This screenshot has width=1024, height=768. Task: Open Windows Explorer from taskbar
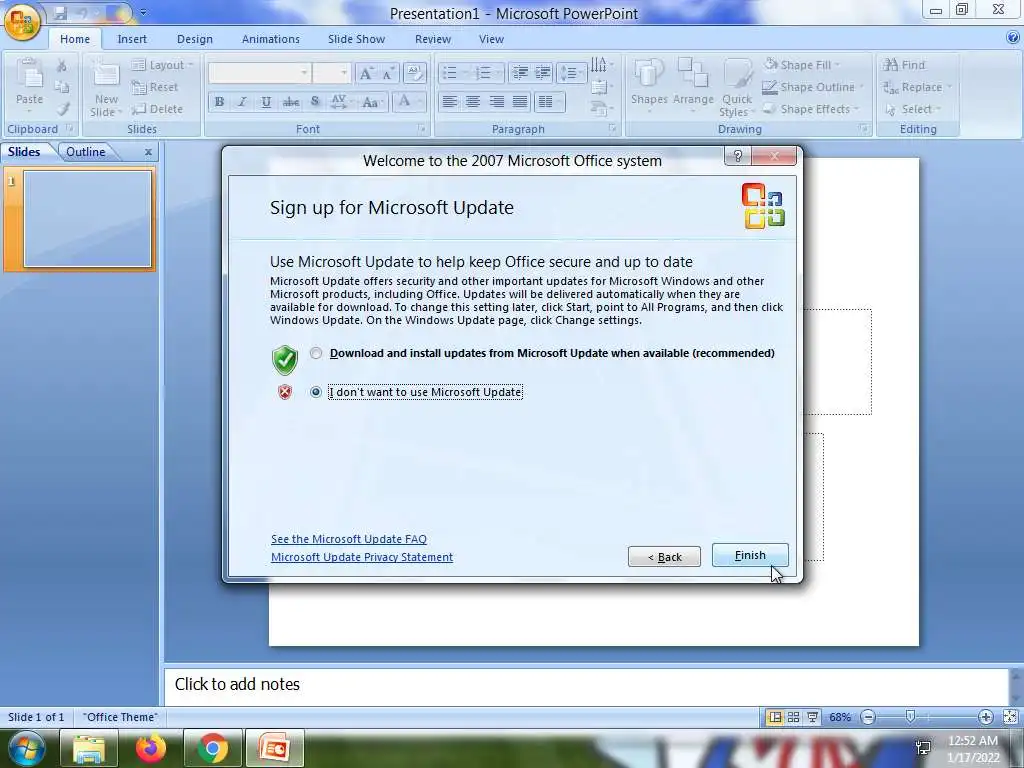pos(89,748)
